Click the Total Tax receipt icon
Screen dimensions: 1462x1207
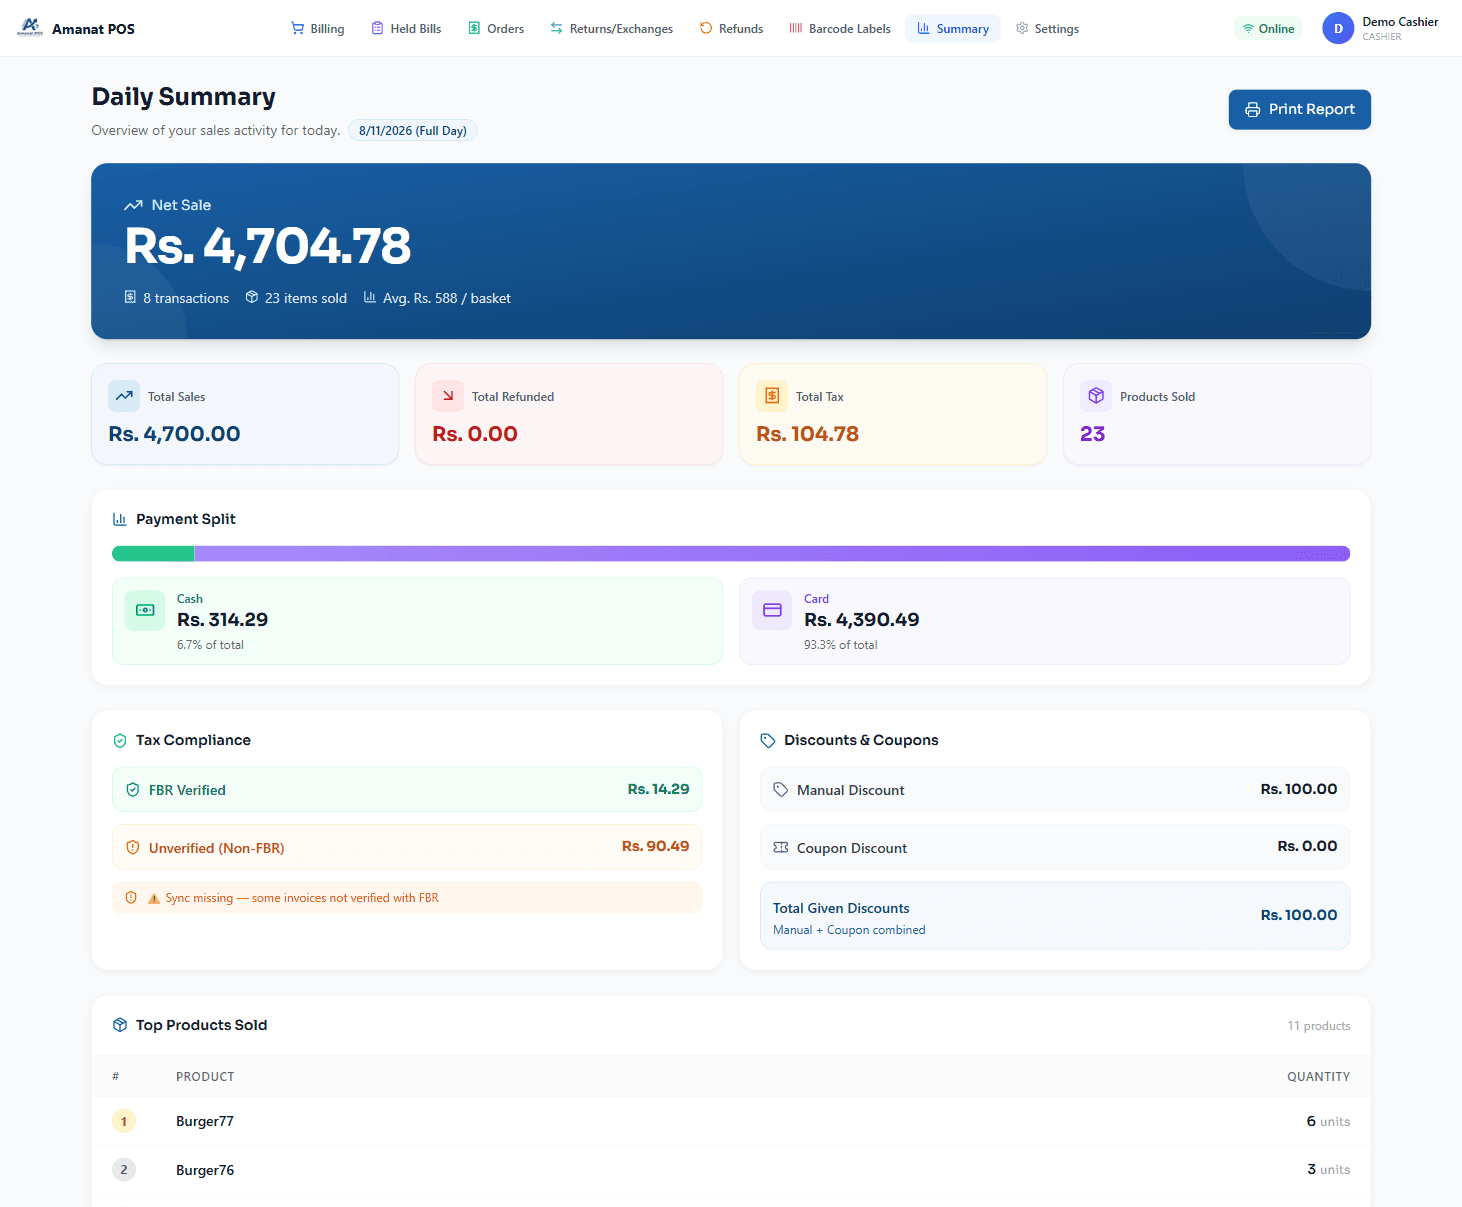pos(772,396)
